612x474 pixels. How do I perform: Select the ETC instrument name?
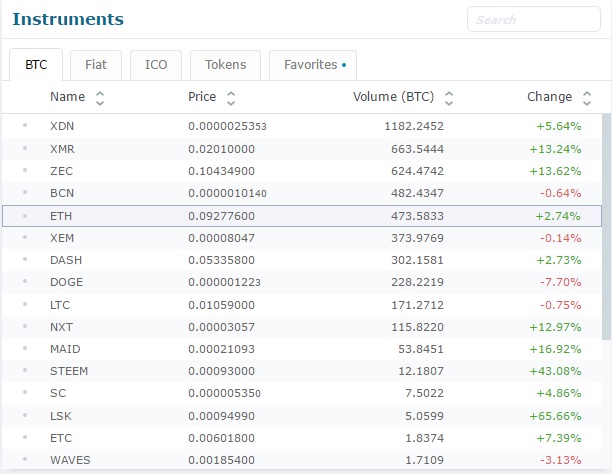point(61,438)
